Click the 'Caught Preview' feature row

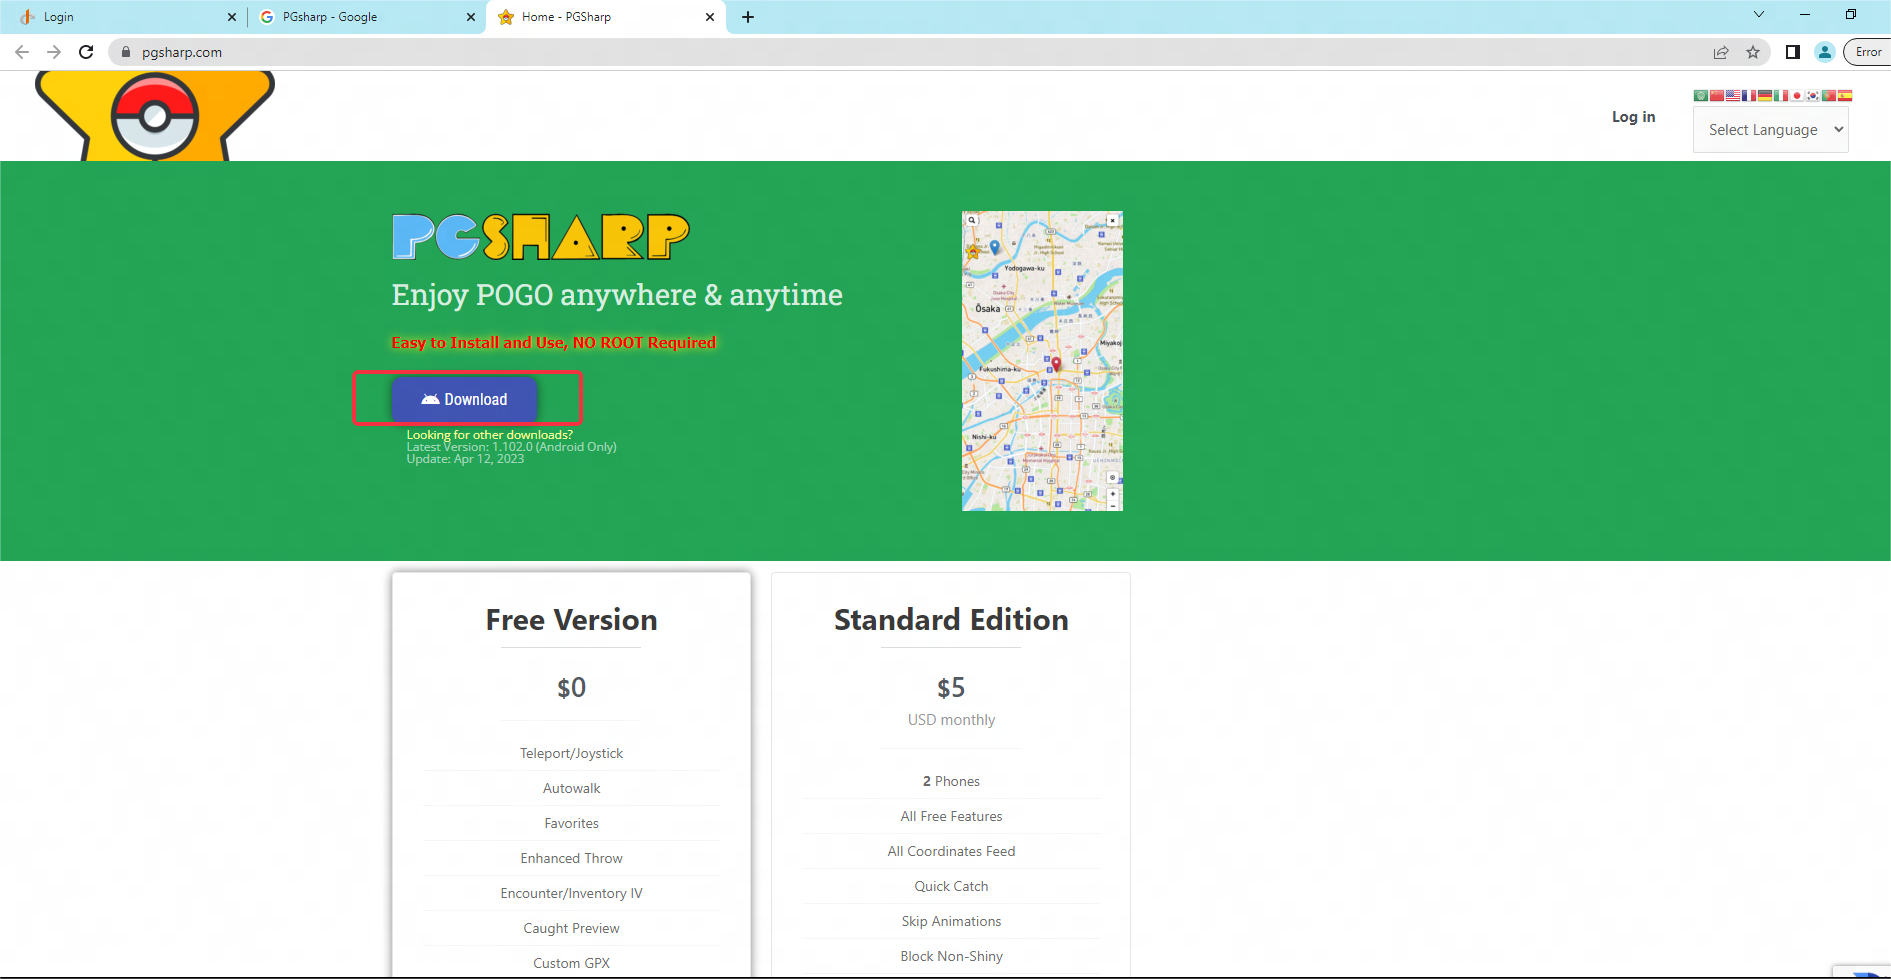coord(571,928)
